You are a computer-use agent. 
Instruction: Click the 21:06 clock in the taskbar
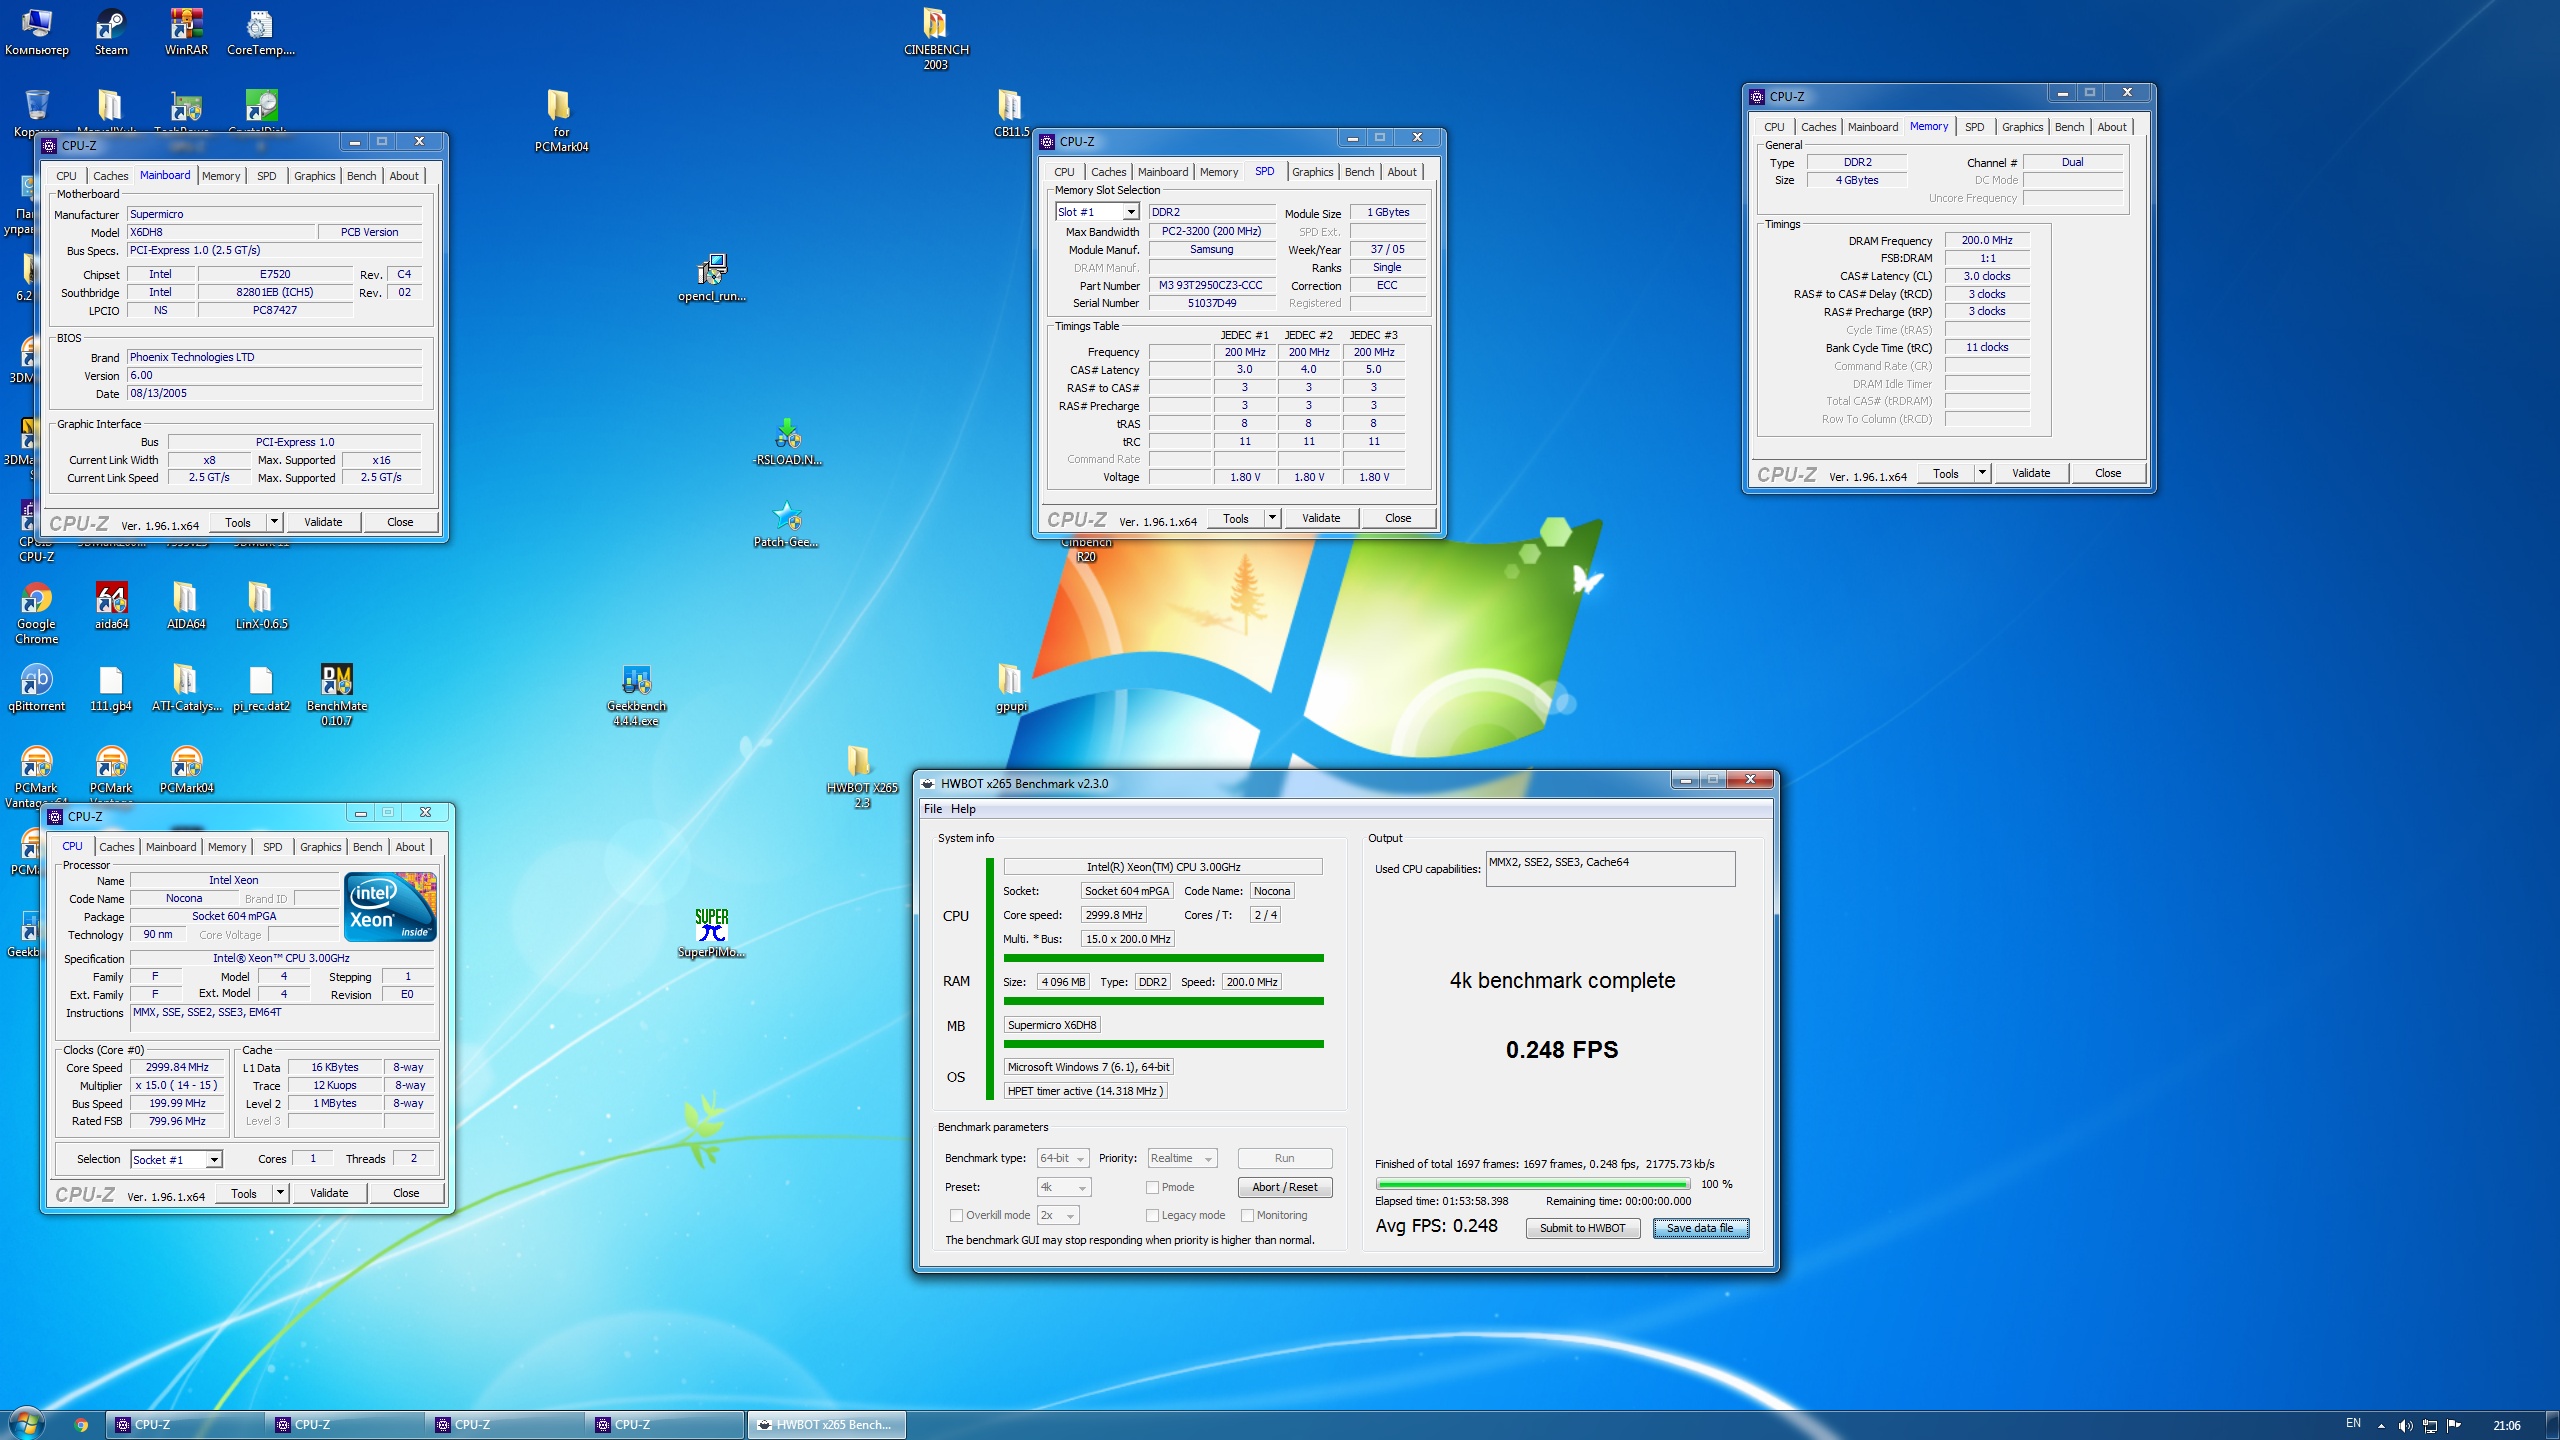[2506, 1425]
